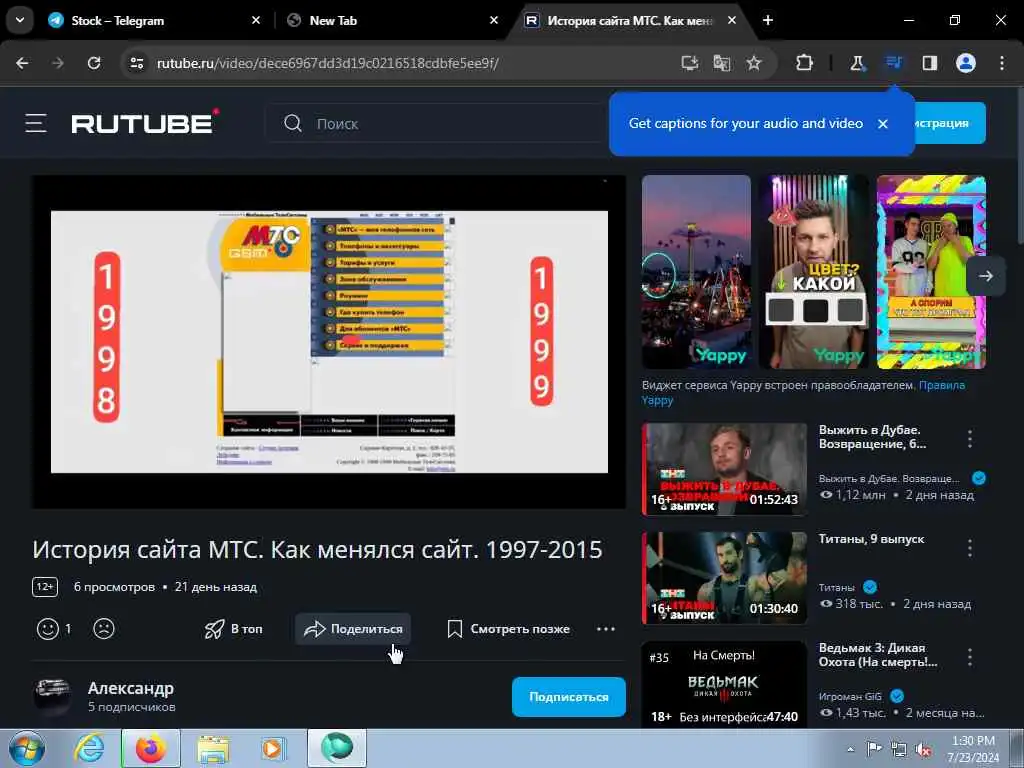This screenshot has width=1024, height=768.
Task: Click the muted volume tray icon
Action: point(923,750)
